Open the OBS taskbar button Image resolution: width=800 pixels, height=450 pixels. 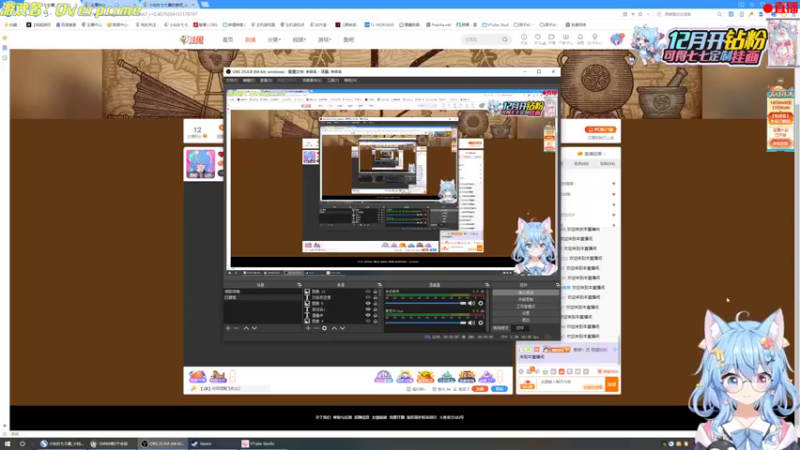[163, 444]
